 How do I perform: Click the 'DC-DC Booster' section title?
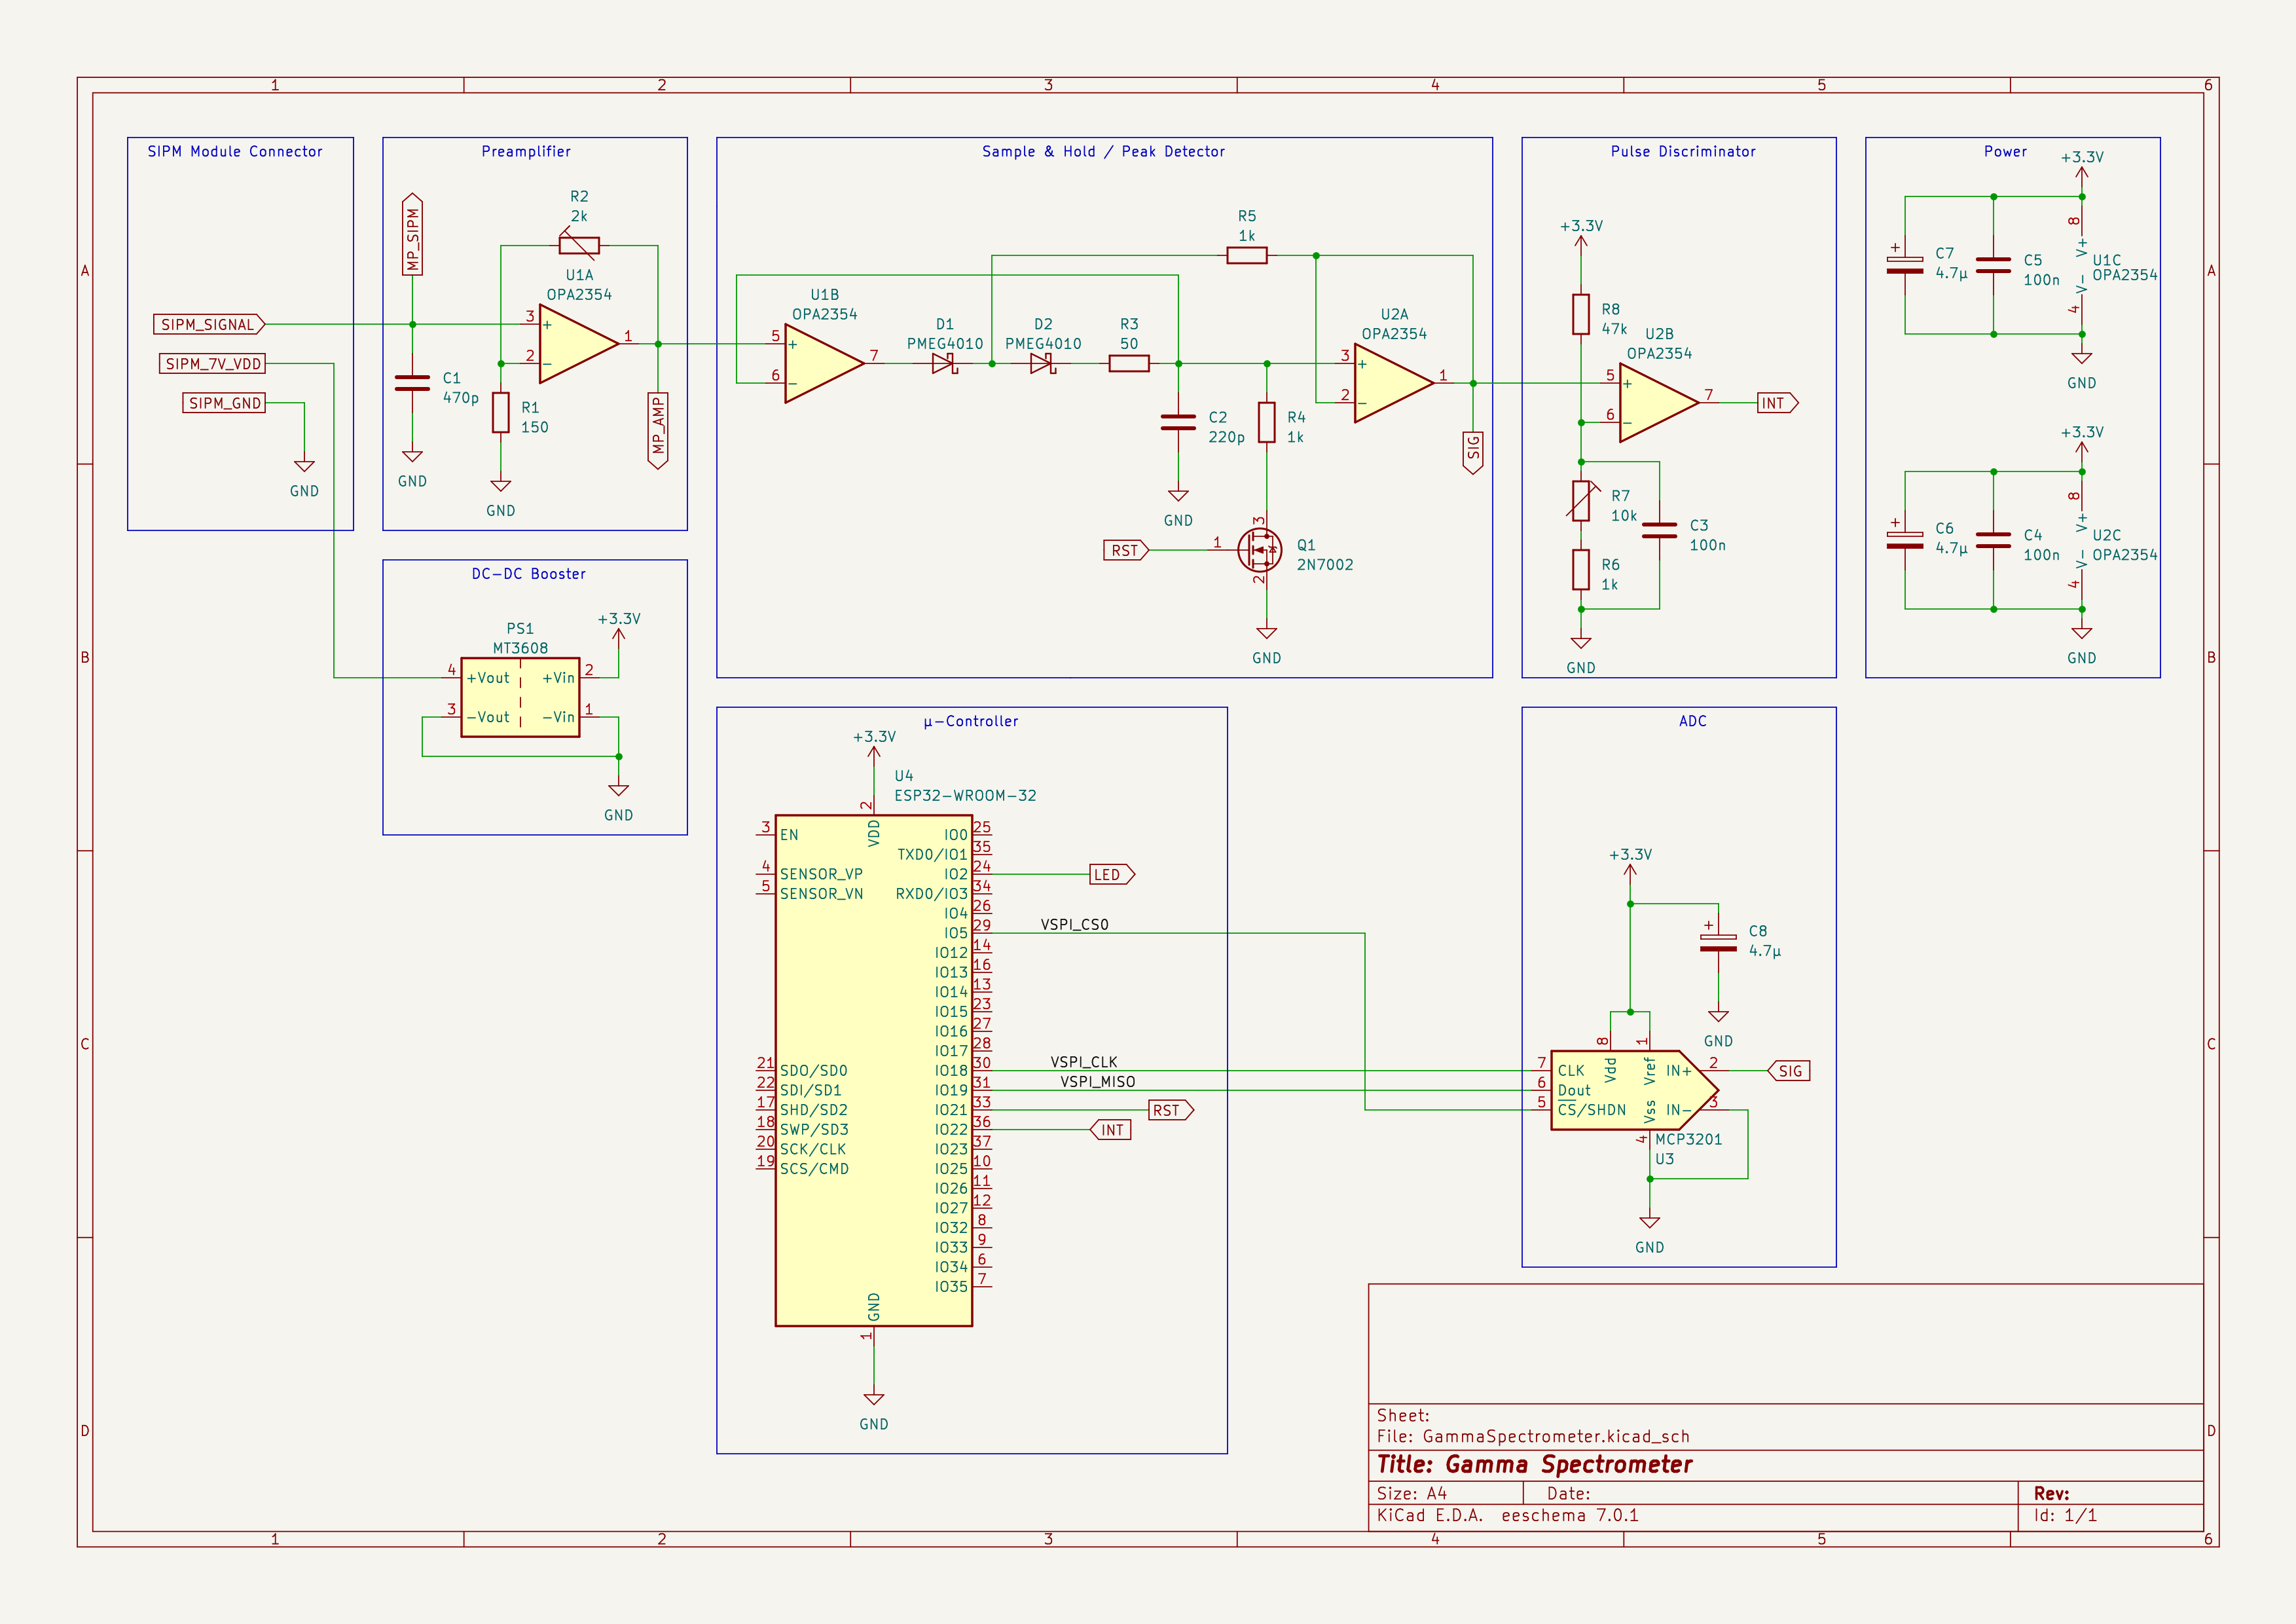point(528,573)
